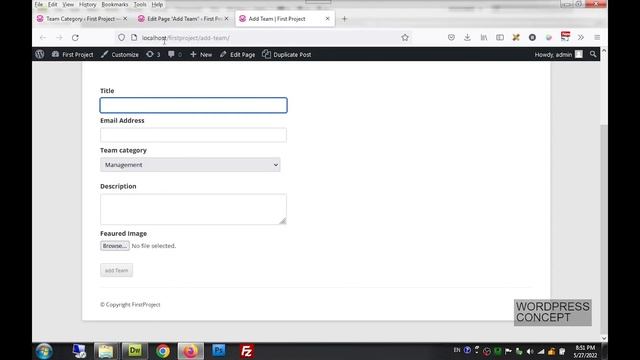Image resolution: width=640 pixels, height=360 pixels.
Task: Click the back navigation arrow
Action: [x=43, y=38]
